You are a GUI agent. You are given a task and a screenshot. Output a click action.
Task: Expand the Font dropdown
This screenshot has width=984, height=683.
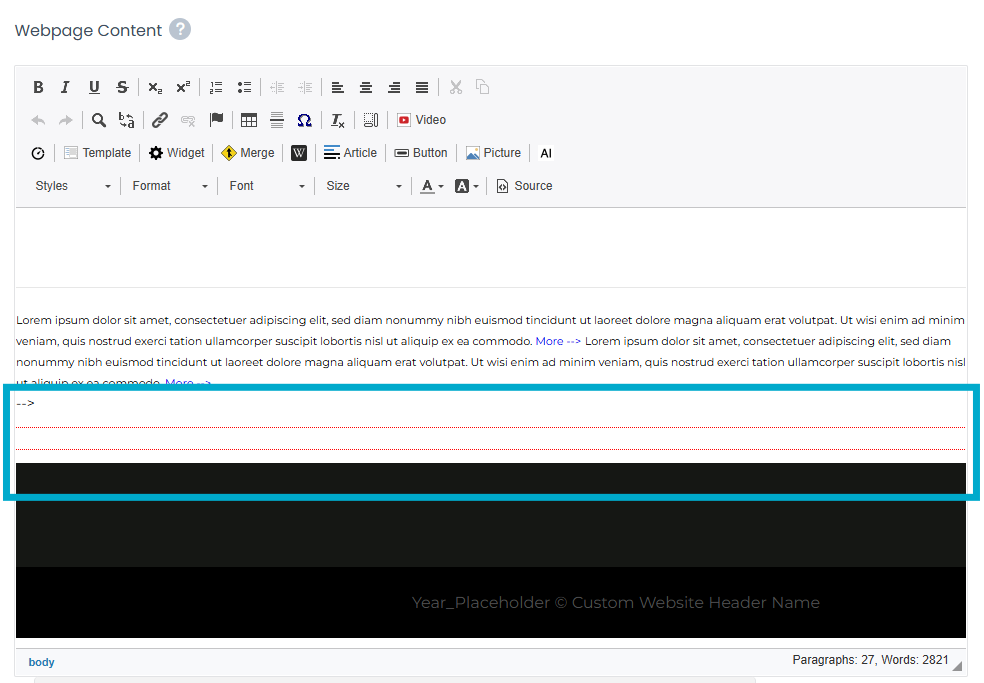coord(266,186)
